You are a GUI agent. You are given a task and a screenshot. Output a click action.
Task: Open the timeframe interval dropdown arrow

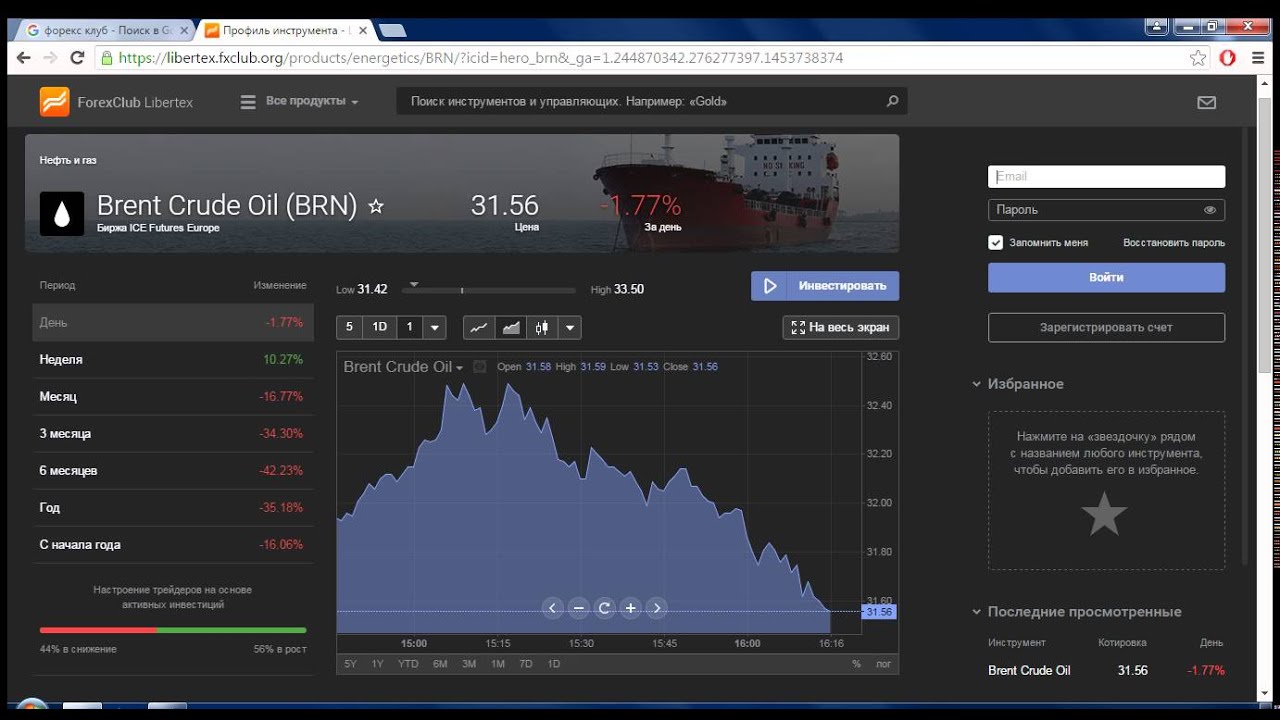point(434,327)
